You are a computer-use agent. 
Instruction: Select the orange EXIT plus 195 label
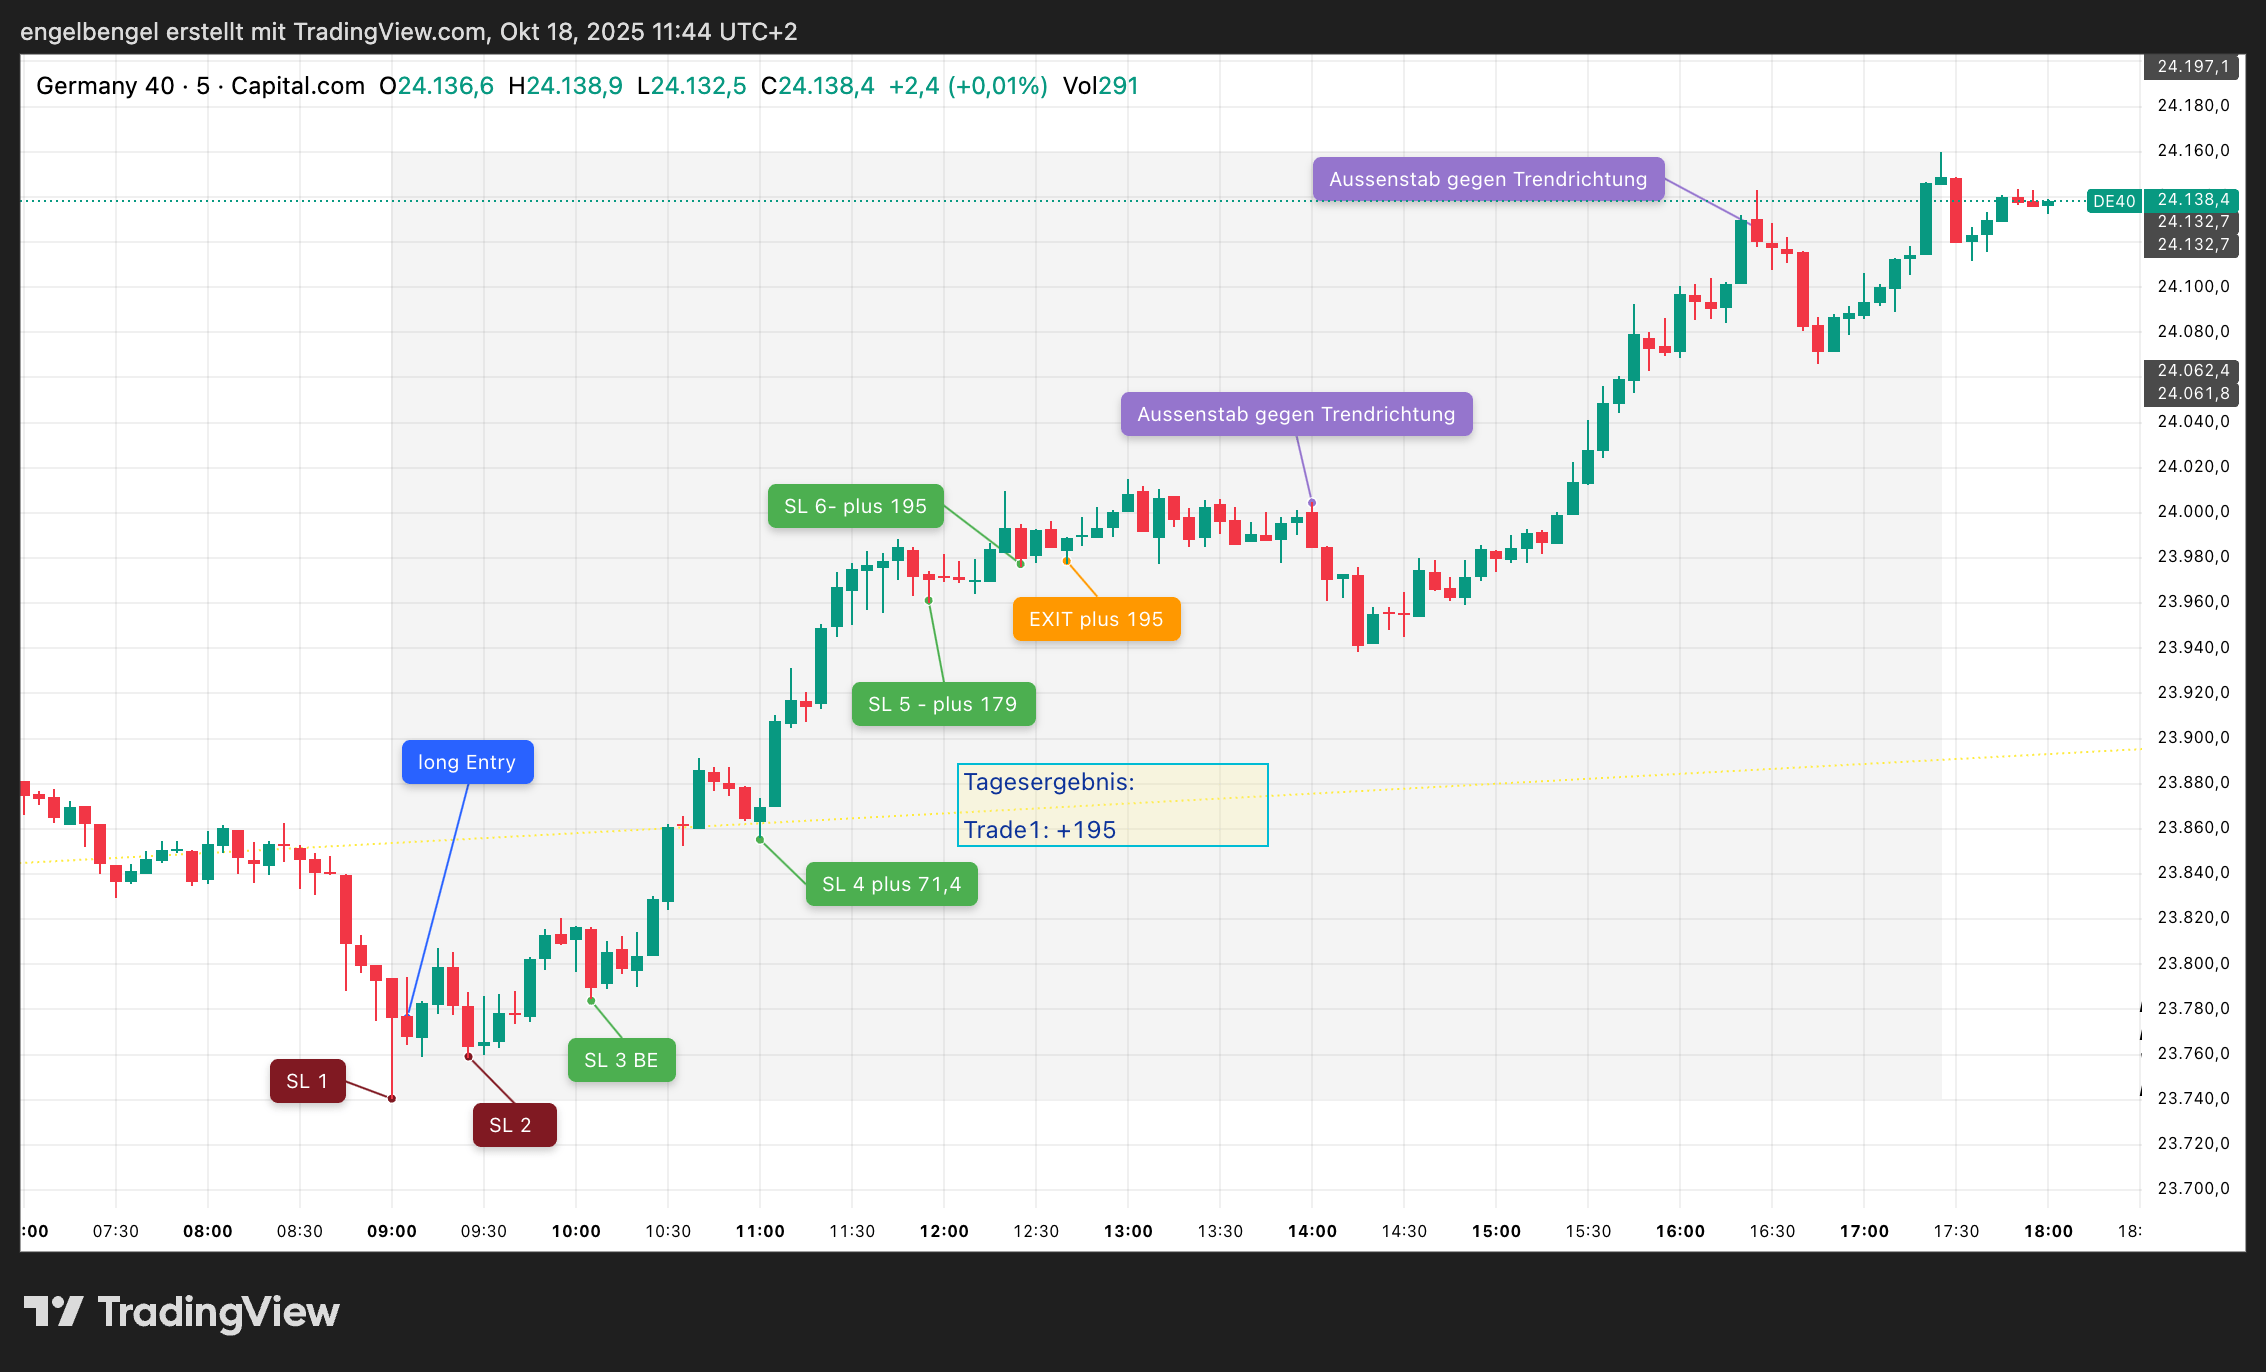click(x=1096, y=619)
